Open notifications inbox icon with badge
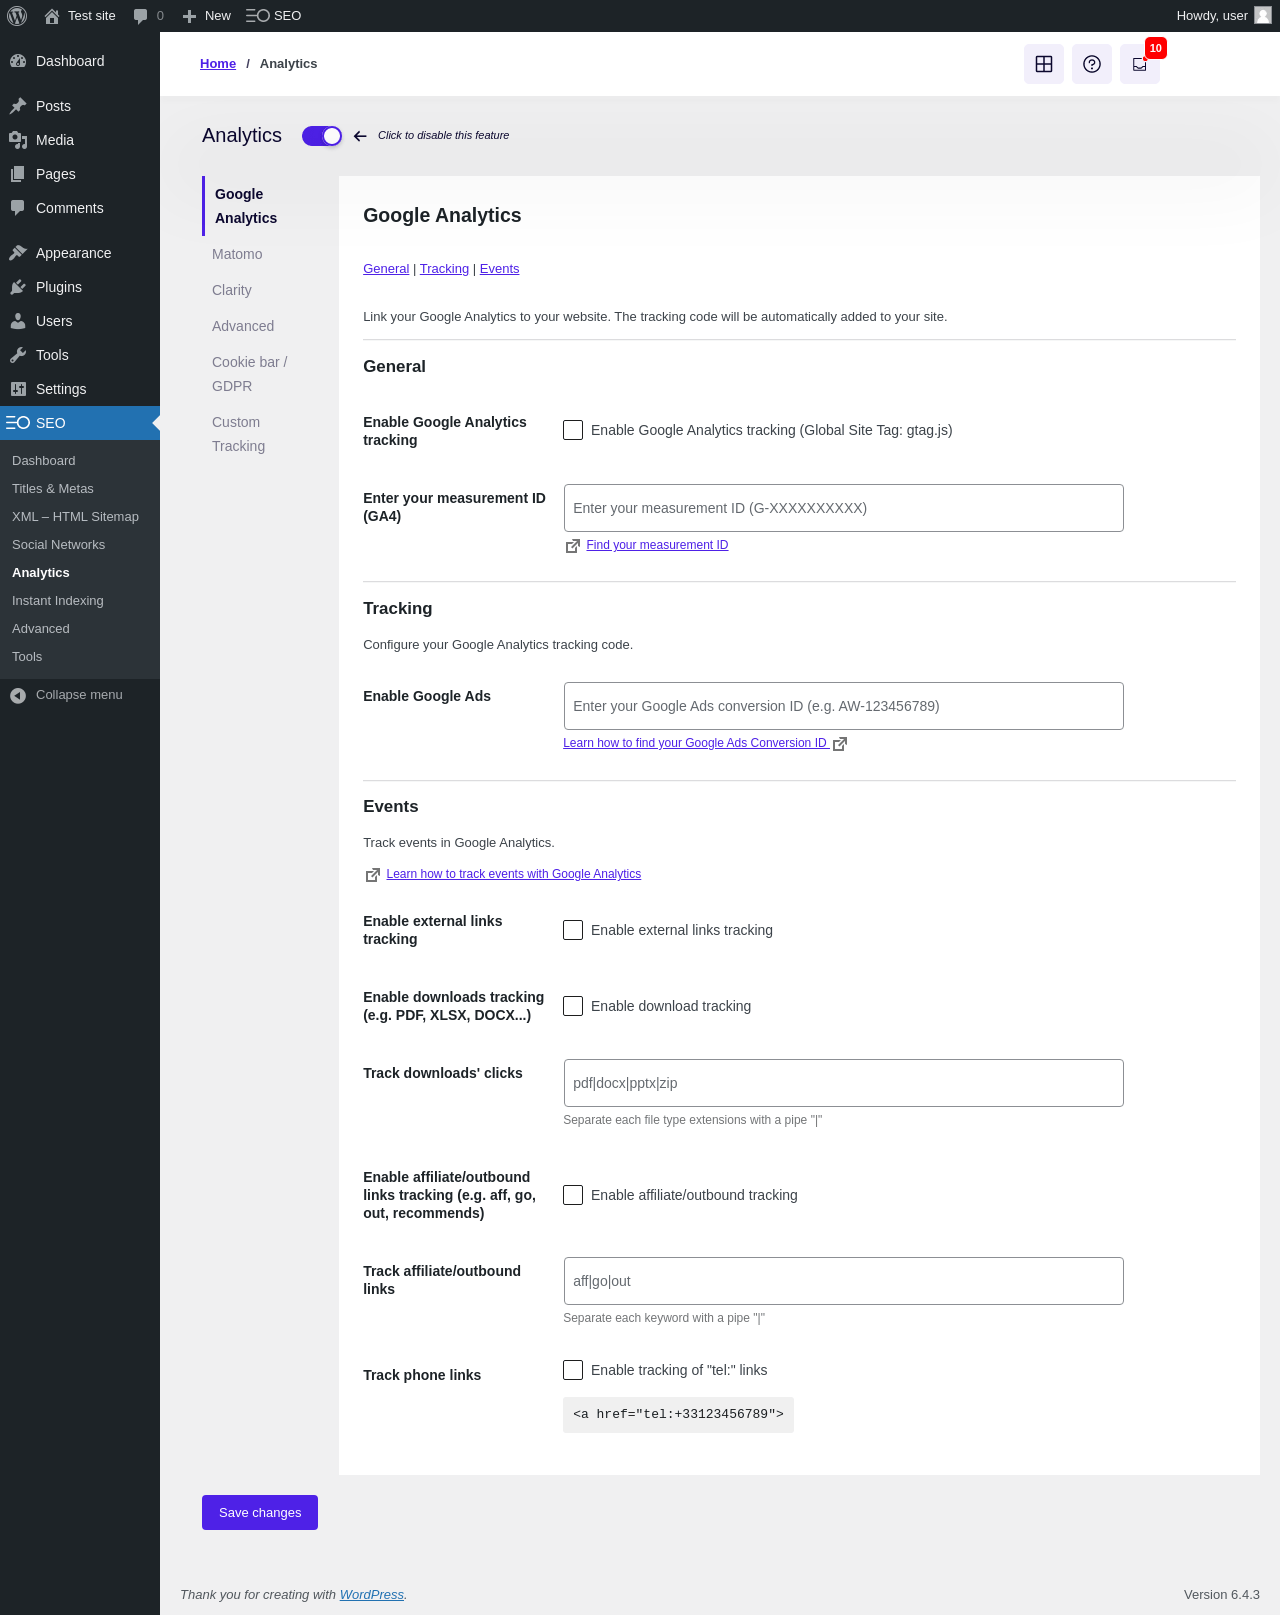The height and width of the screenshot is (1615, 1280). pos(1140,64)
